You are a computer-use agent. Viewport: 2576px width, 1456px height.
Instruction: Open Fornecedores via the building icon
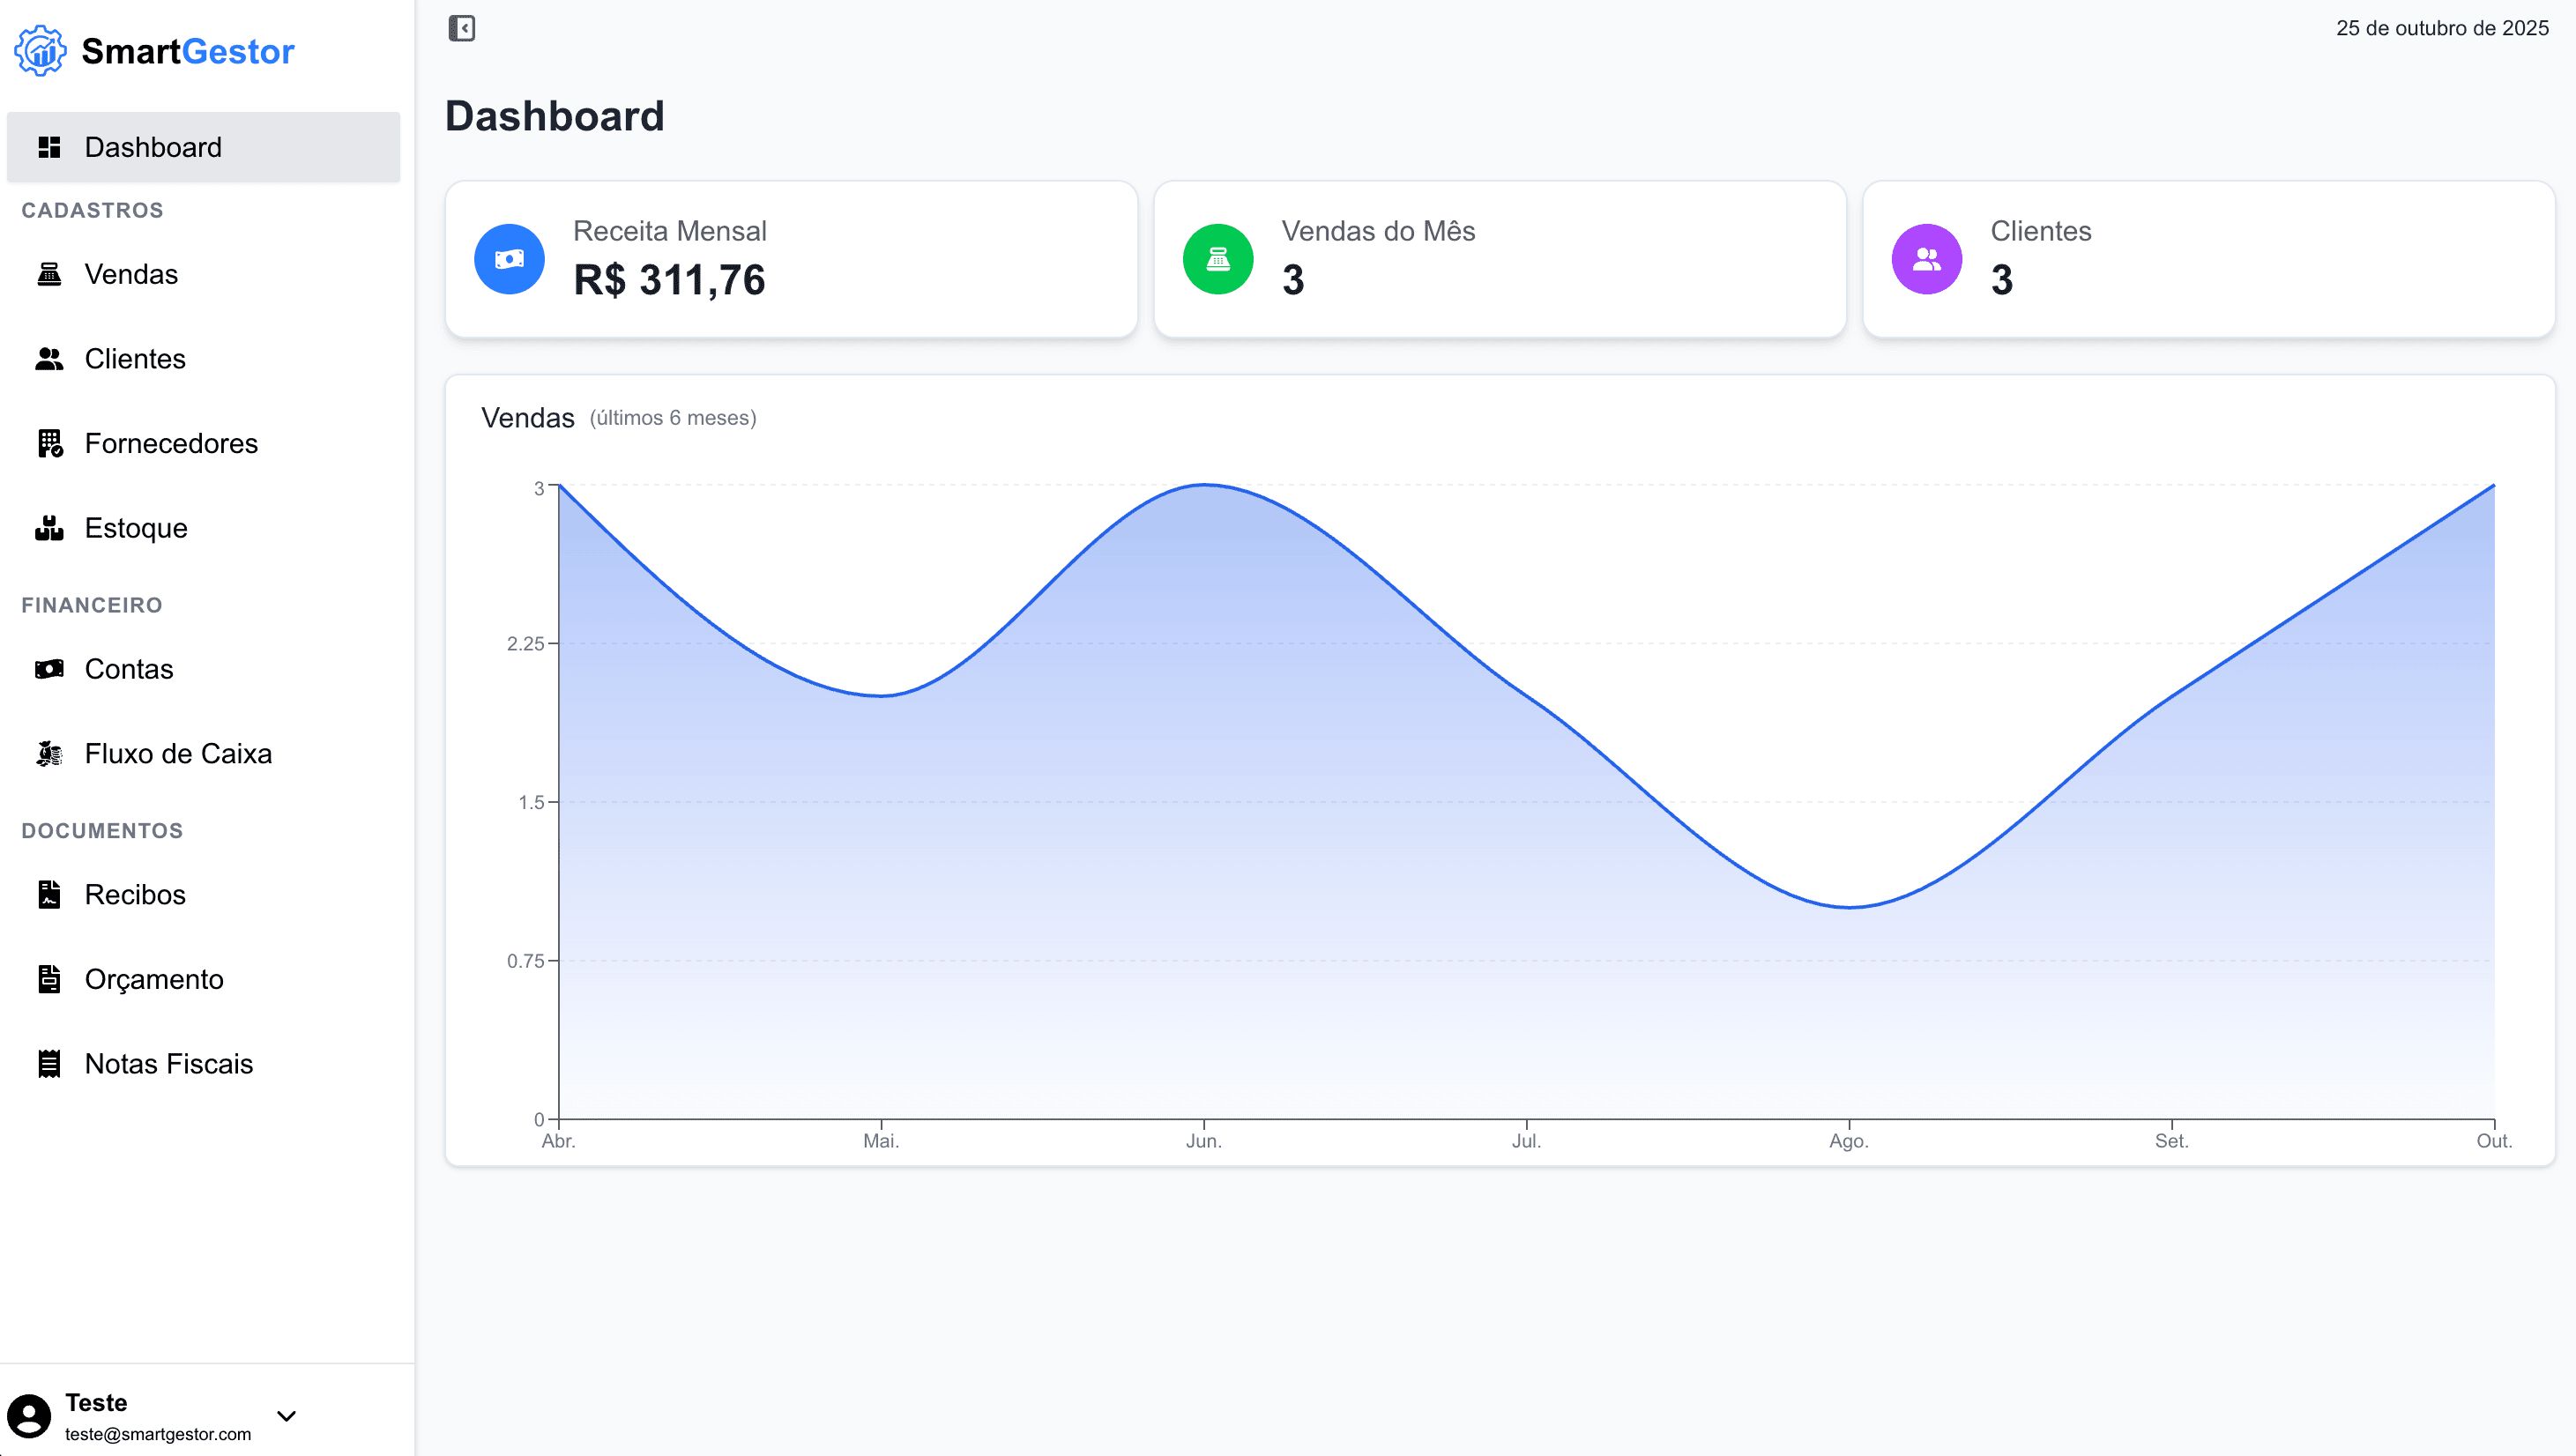[49, 443]
